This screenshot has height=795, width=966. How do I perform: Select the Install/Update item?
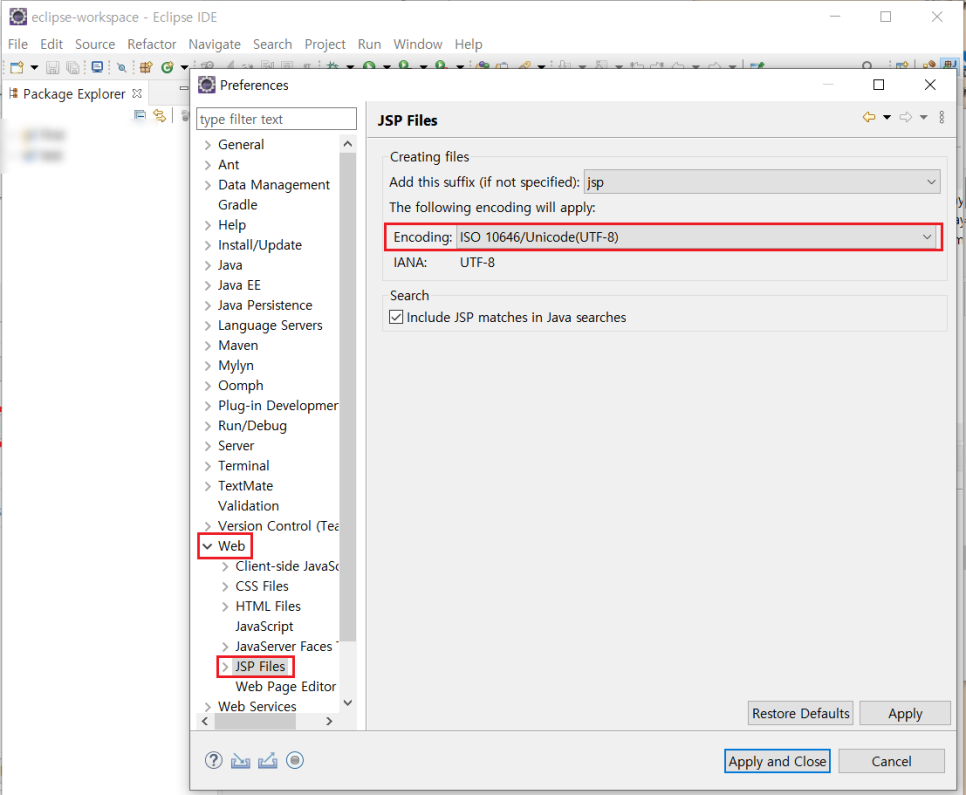coord(260,245)
